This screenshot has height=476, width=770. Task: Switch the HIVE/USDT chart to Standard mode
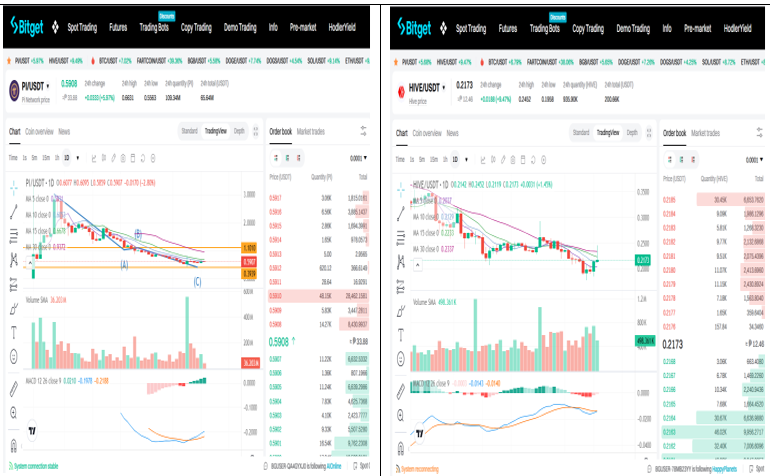pos(581,132)
